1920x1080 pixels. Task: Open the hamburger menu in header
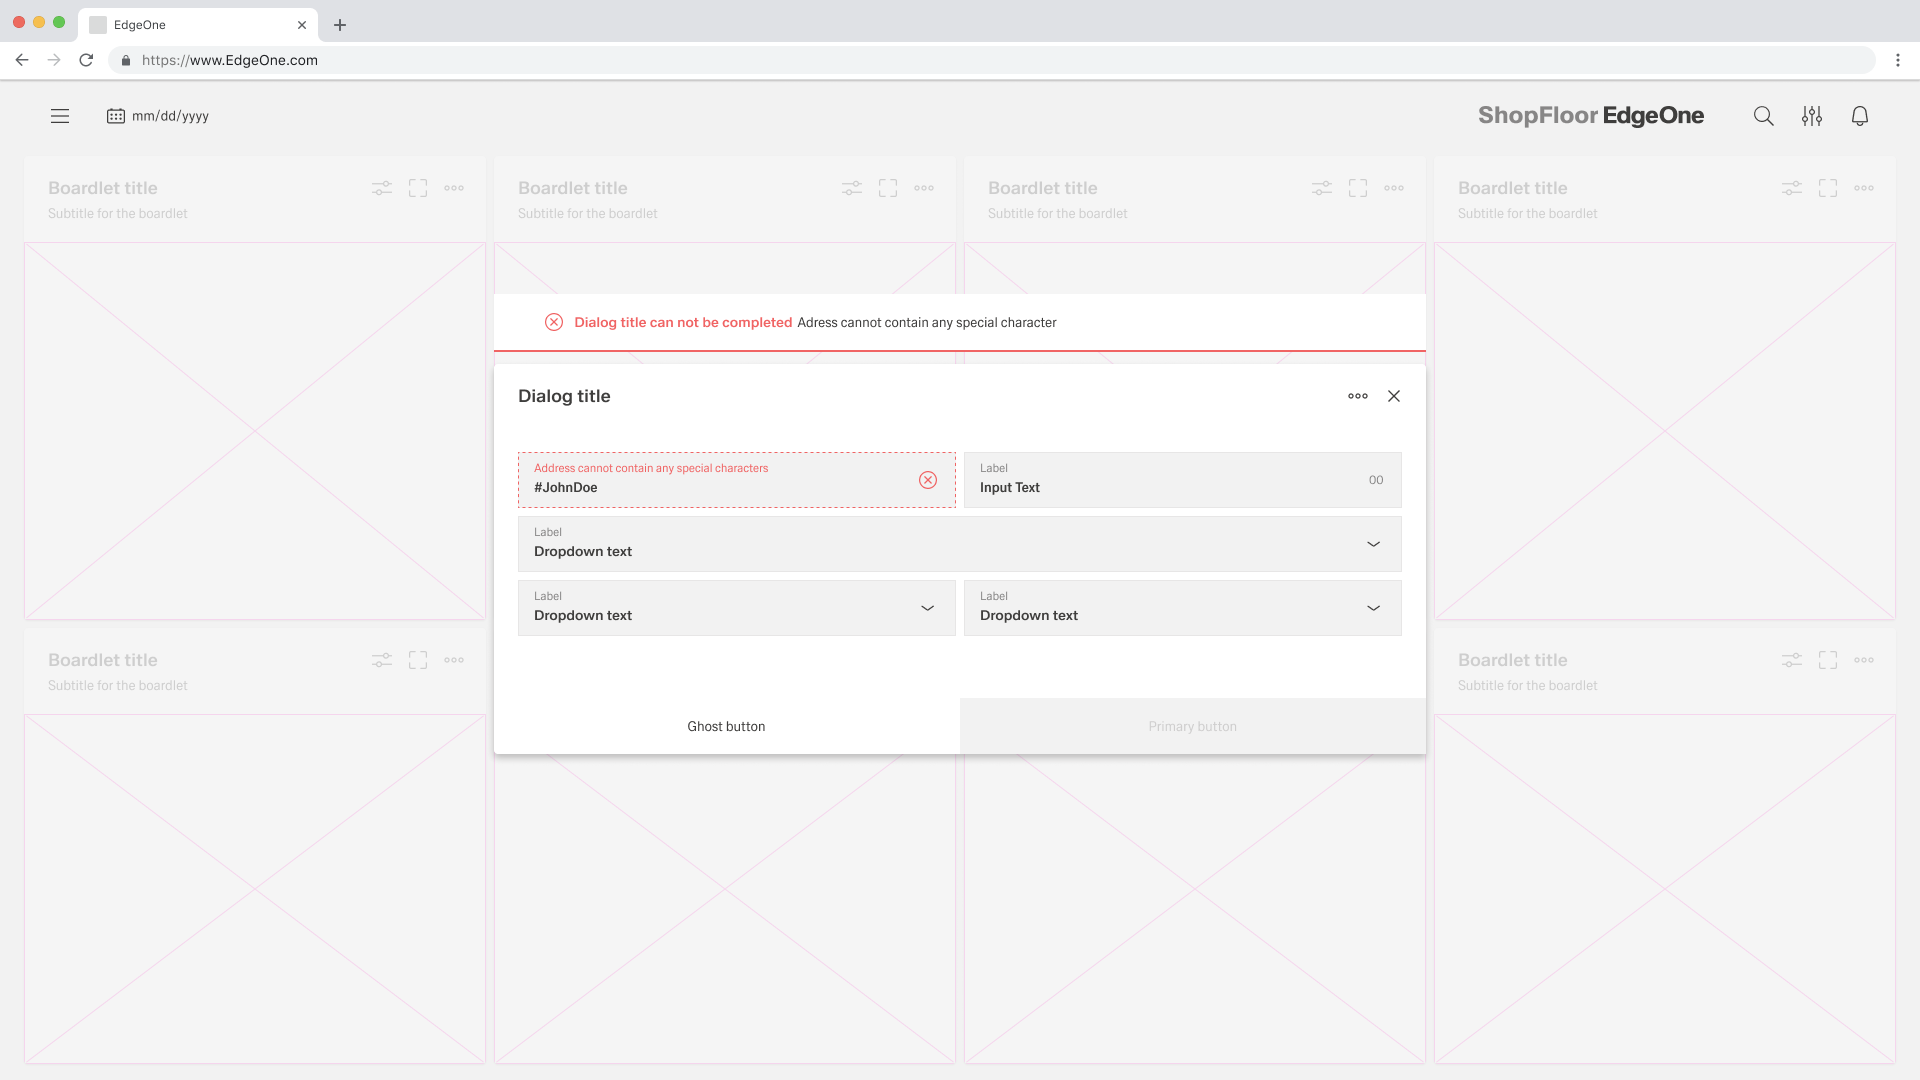coord(60,116)
